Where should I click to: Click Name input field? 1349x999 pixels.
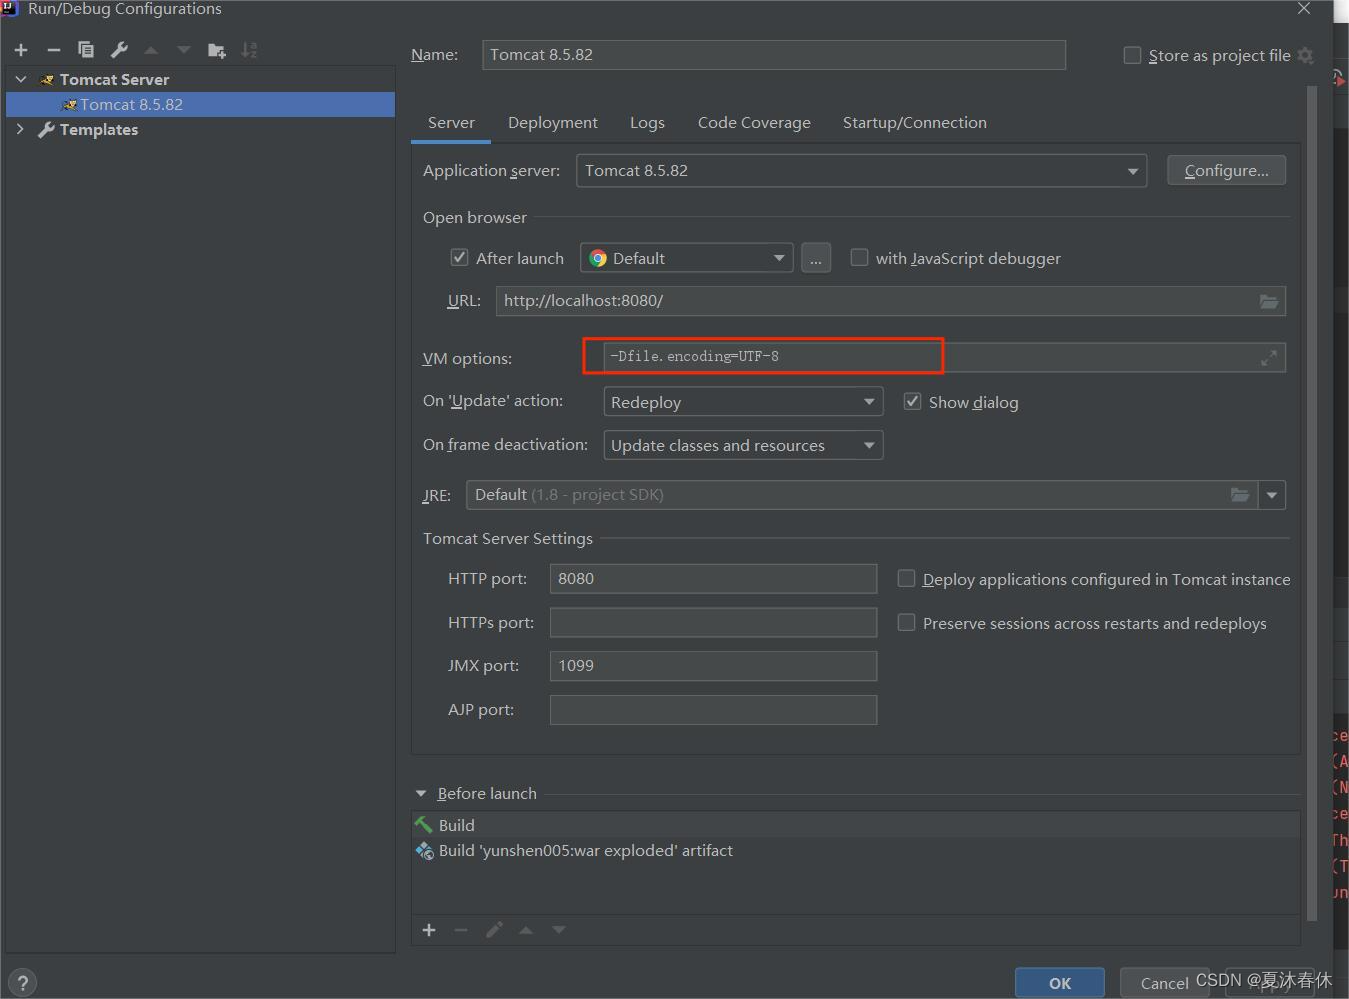pyautogui.click(x=774, y=55)
